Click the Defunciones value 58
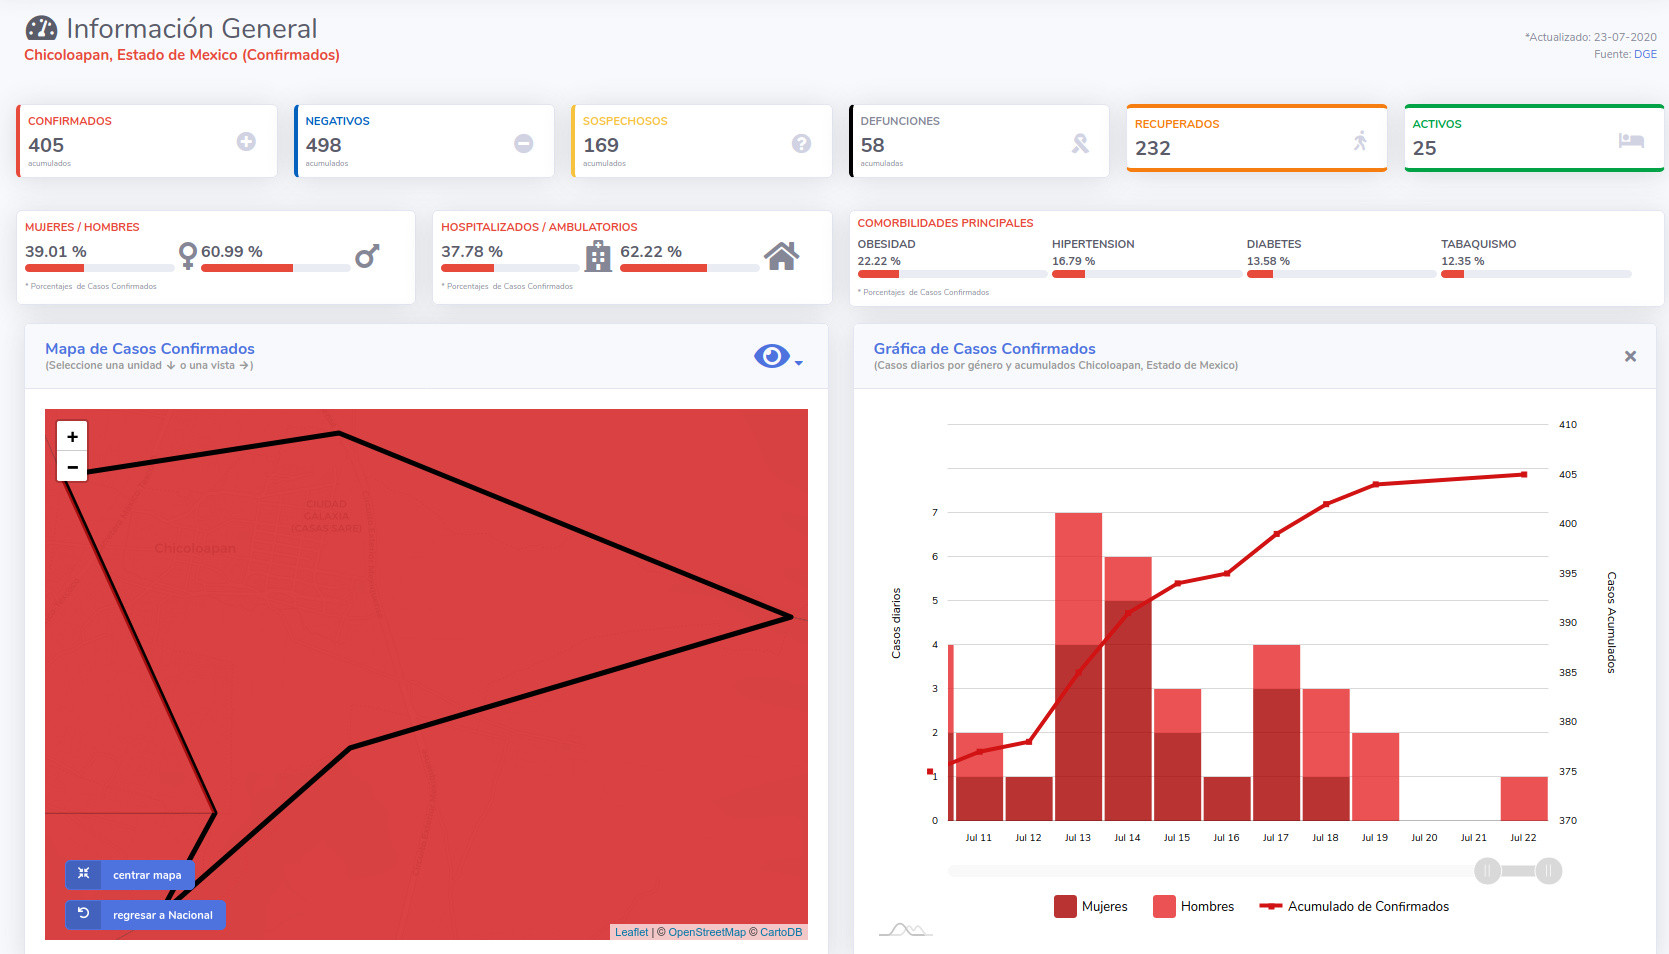 (x=872, y=145)
